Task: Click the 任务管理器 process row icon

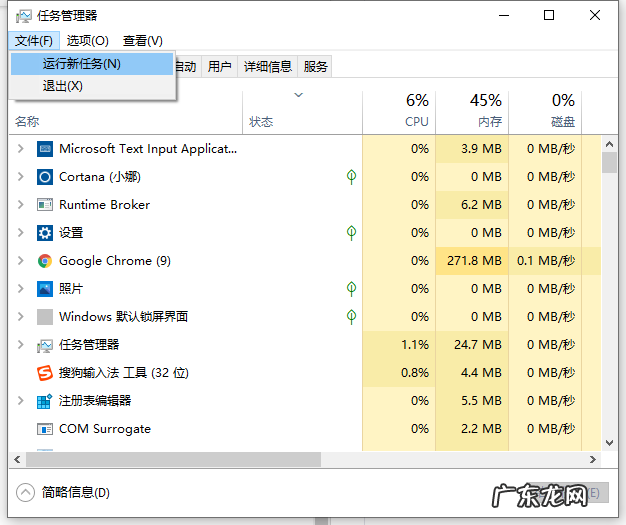Action: pyautogui.click(x=45, y=345)
